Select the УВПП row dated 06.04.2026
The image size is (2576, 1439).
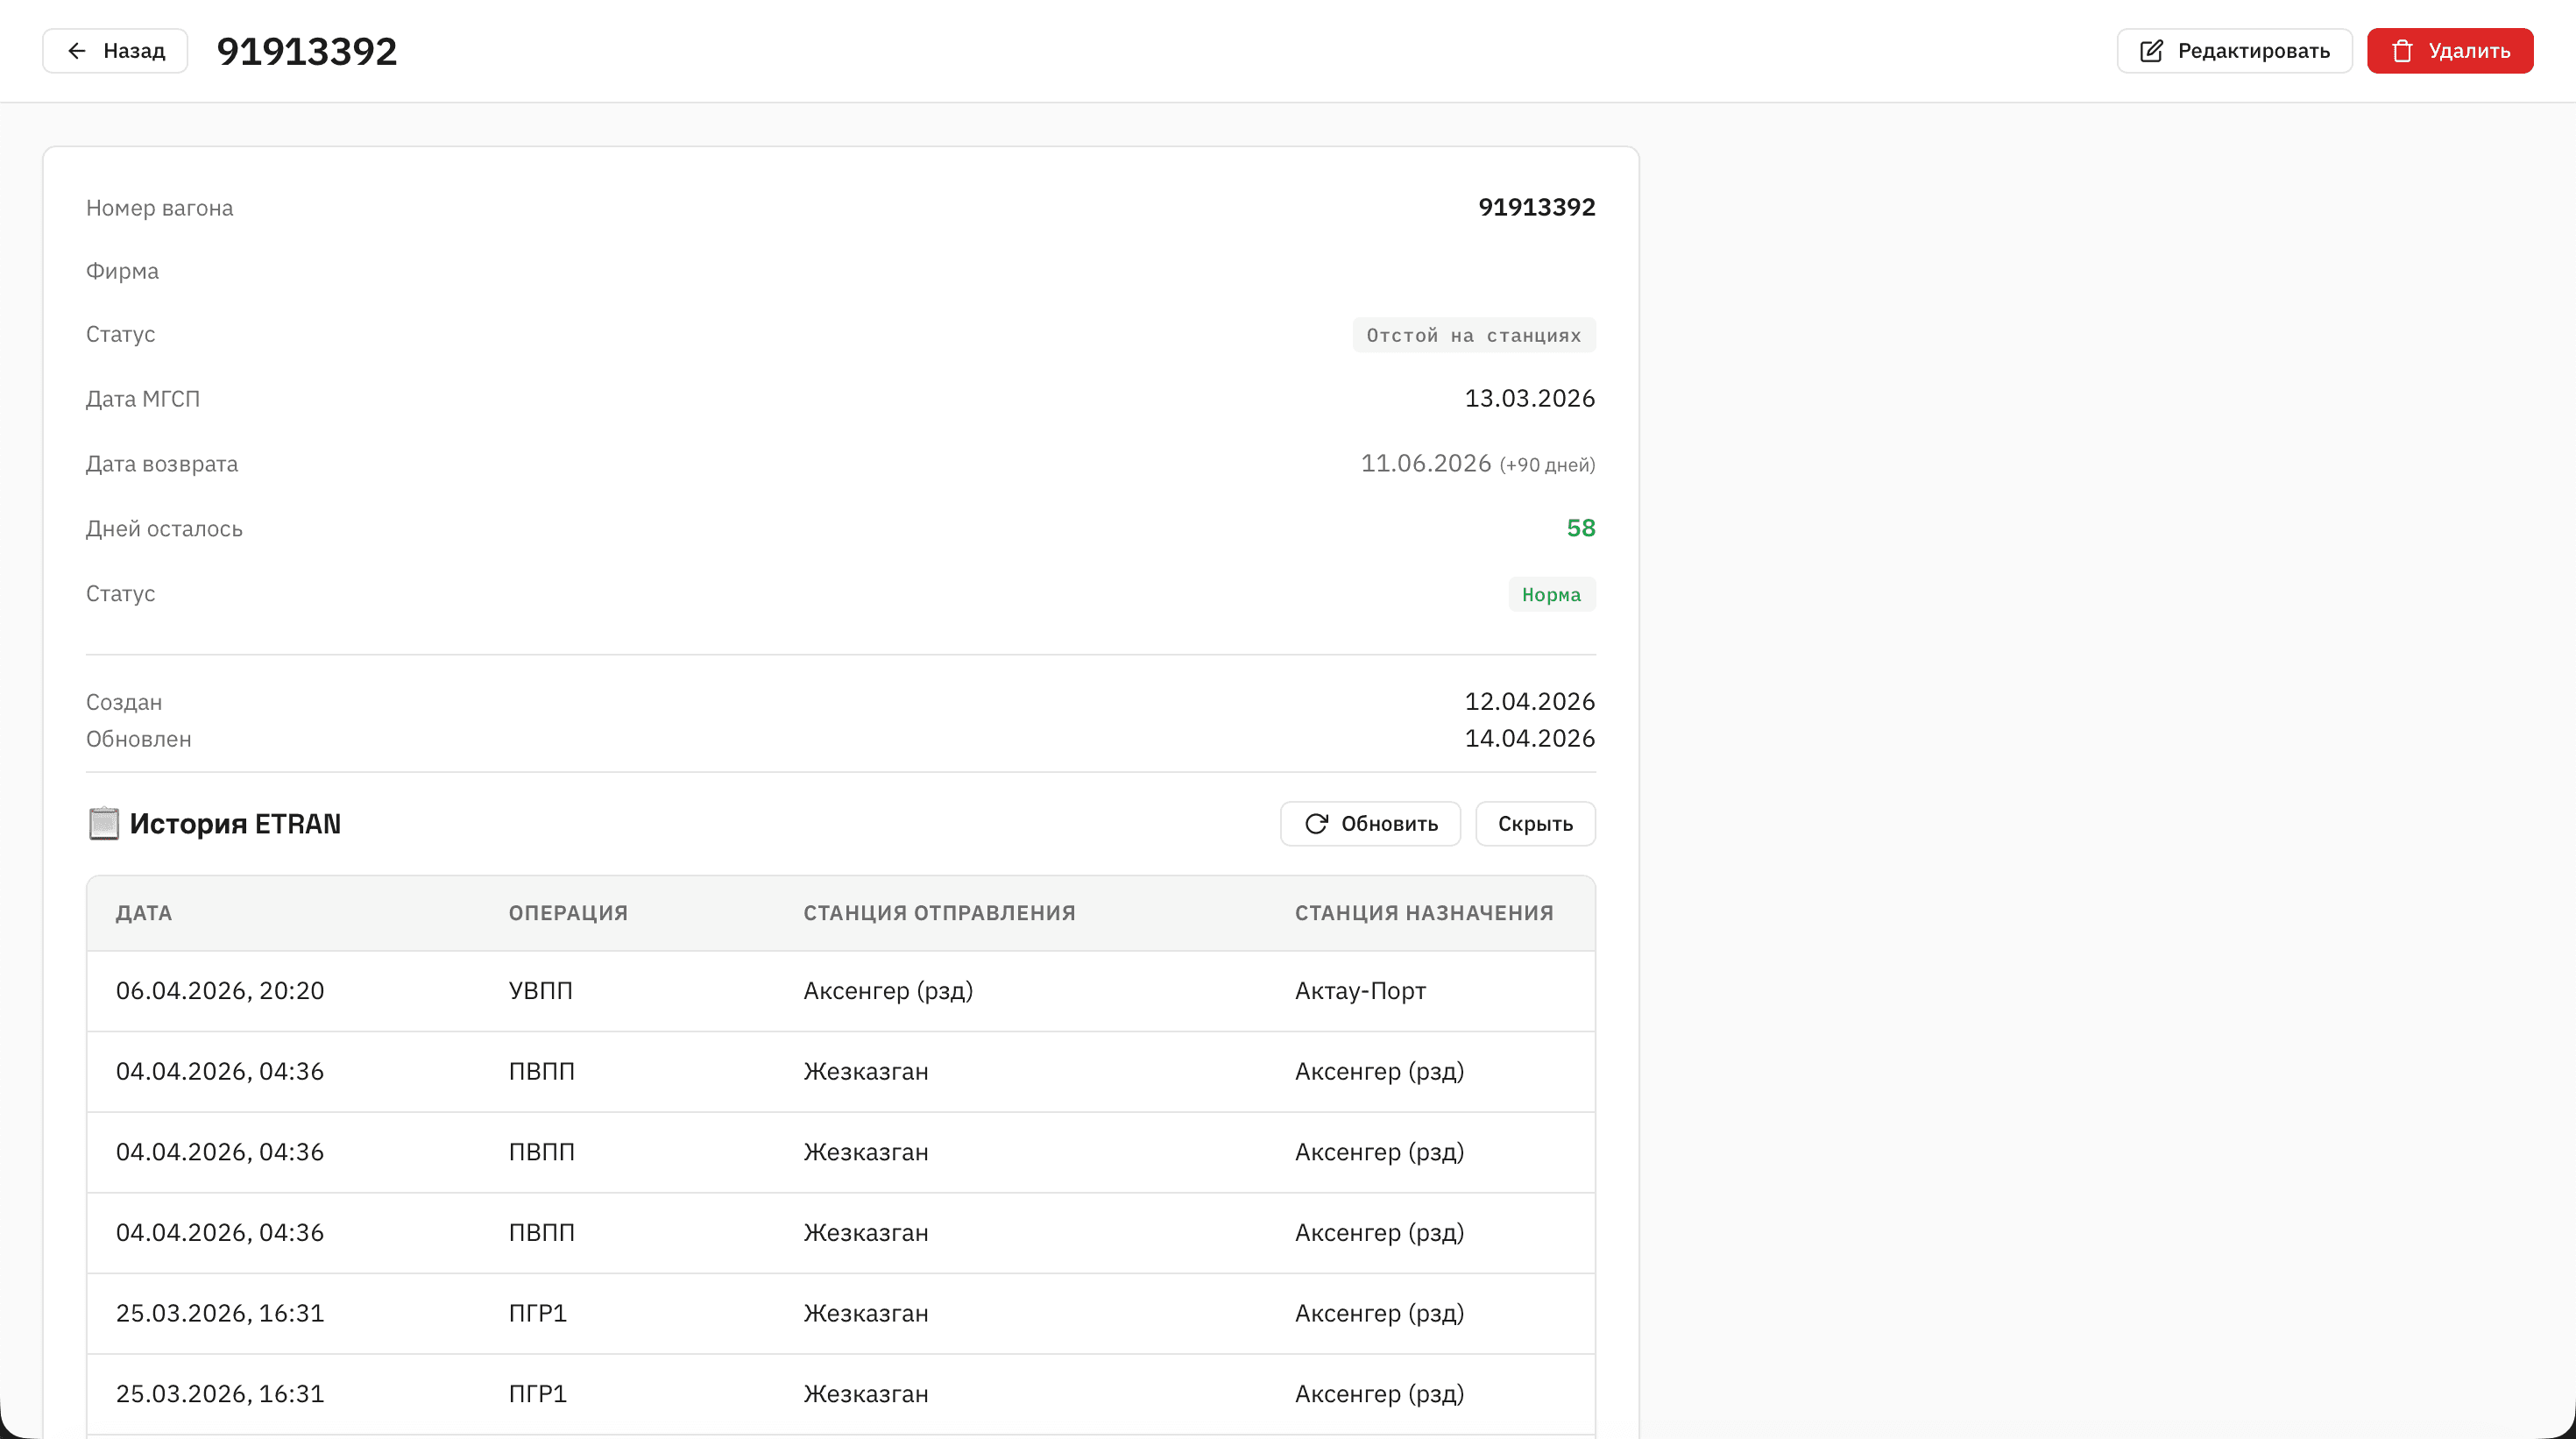coord(540,991)
